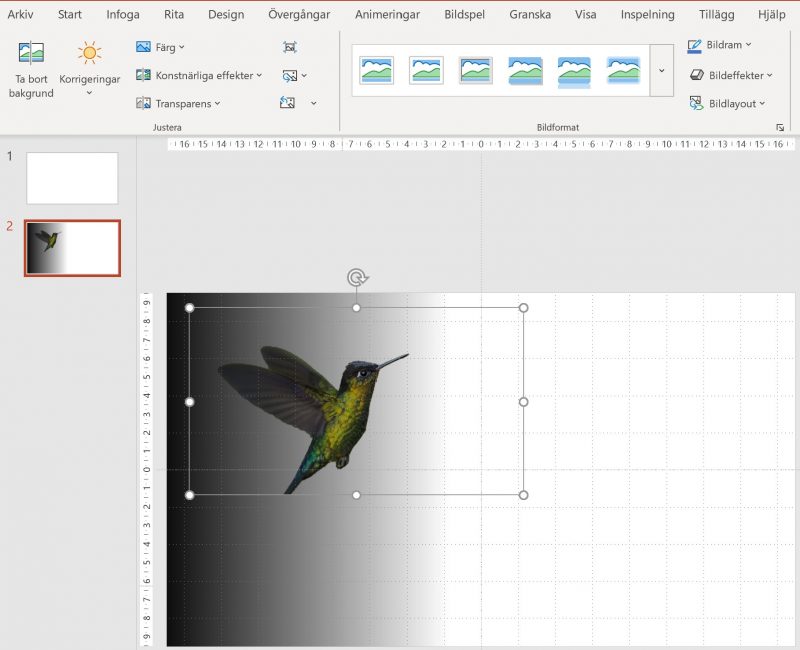800x650 pixels.
Task: Select slide 1 thumbnail
Action: [x=72, y=178]
